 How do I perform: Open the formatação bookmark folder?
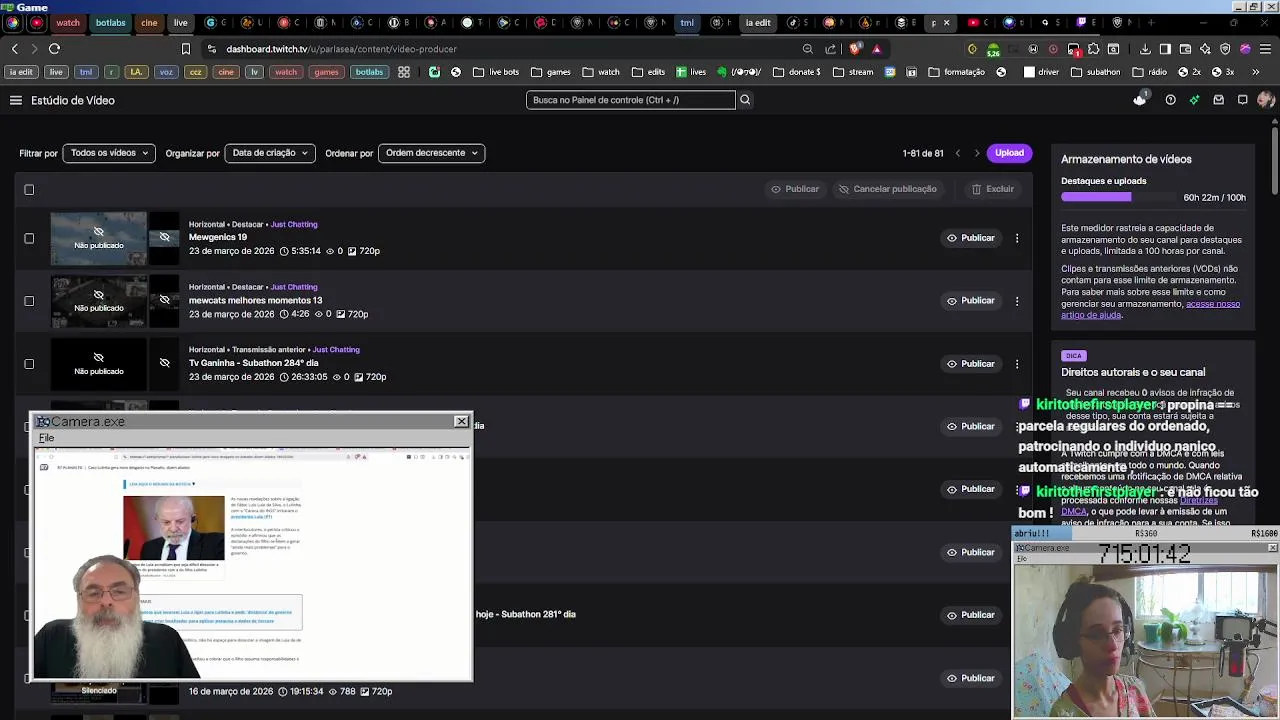(x=958, y=72)
